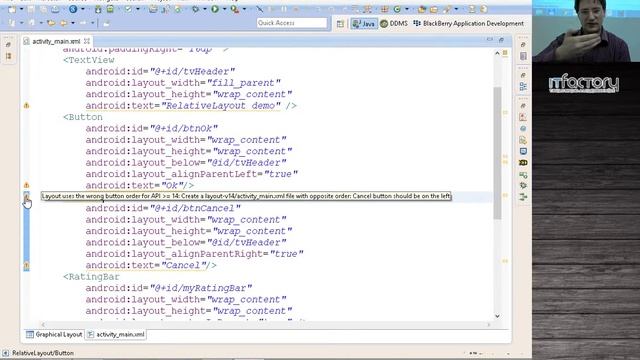The height and width of the screenshot is (360, 640).
Task: Open the Android SDK Manager icon
Action: pos(98,9)
